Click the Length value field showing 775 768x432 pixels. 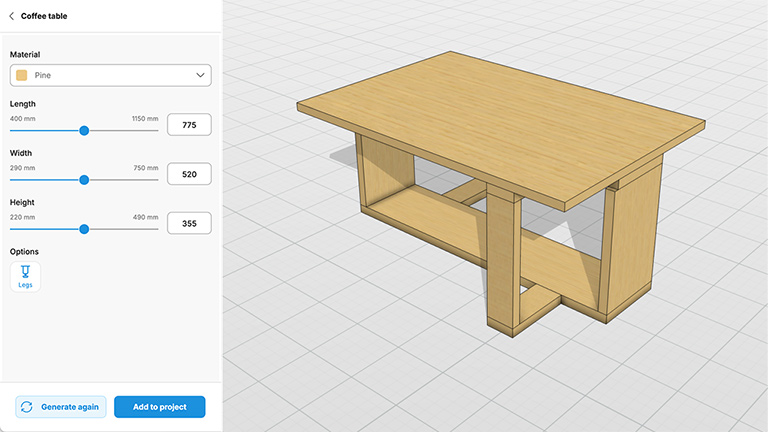189,125
